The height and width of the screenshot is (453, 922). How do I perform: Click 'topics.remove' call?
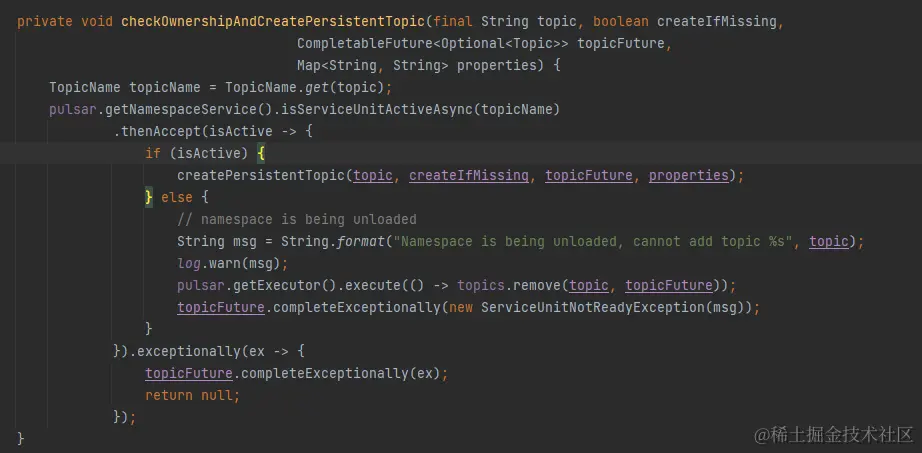[x=509, y=285]
